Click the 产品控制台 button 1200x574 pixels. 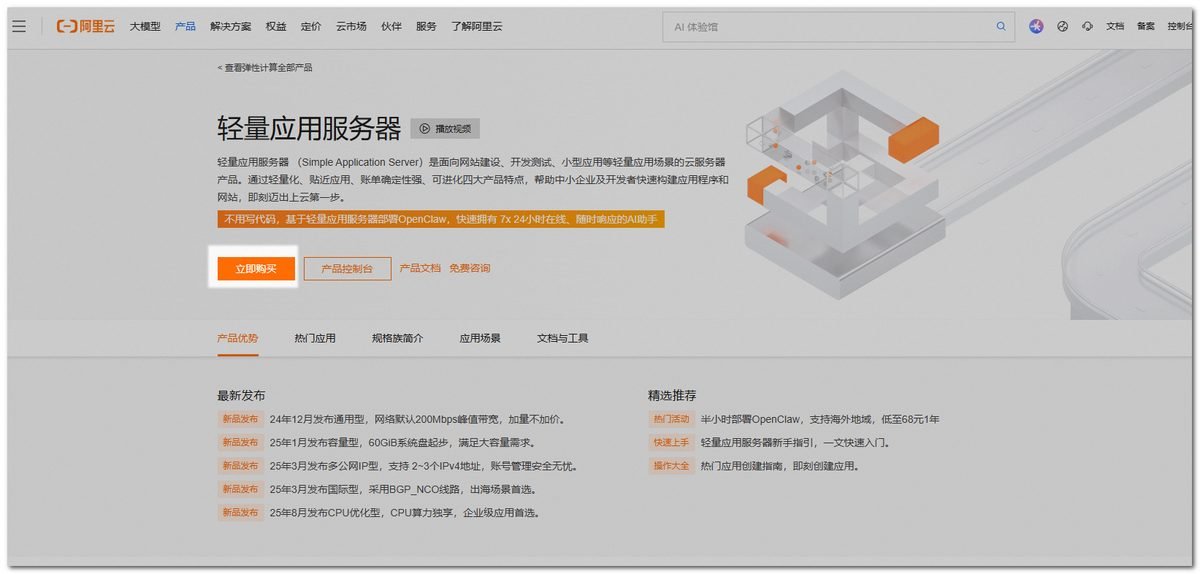pos(347,268)
